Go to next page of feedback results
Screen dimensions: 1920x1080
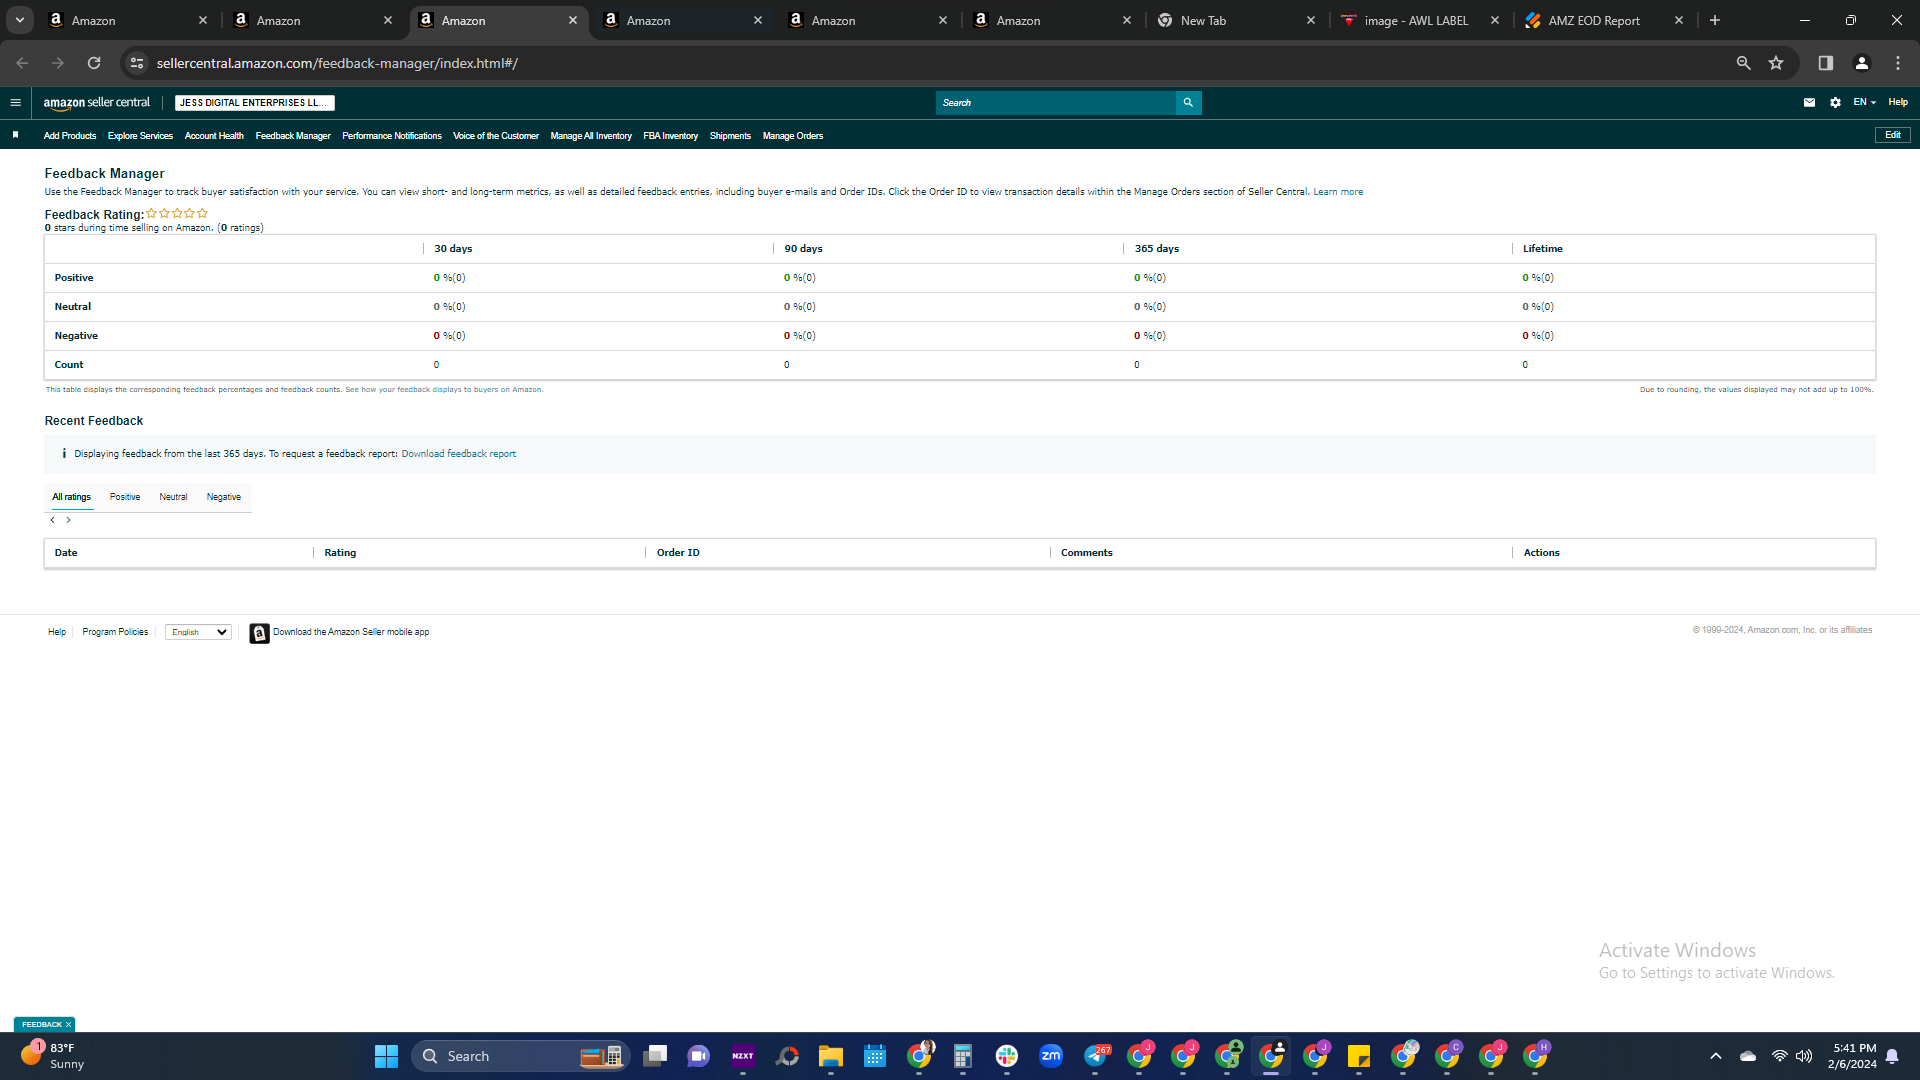coord(68,520)
